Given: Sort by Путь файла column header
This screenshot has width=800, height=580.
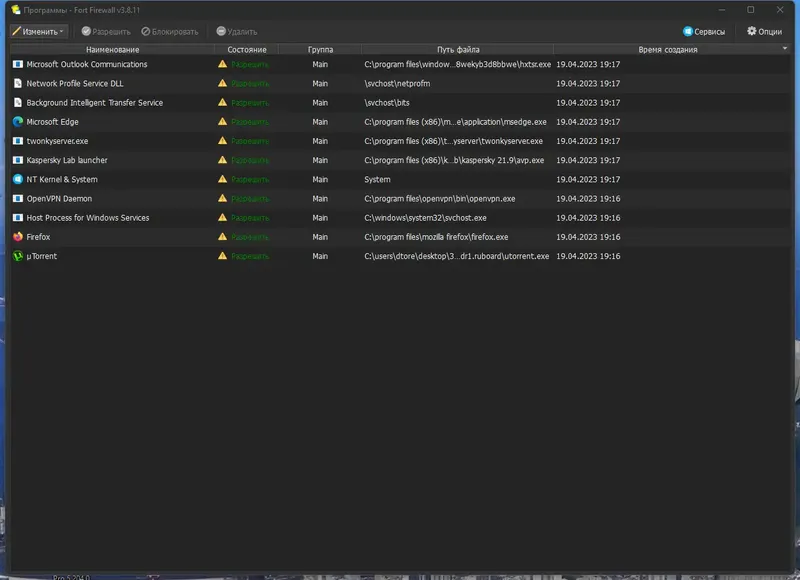Looking at the screenshot, I should tap(458, 49).
